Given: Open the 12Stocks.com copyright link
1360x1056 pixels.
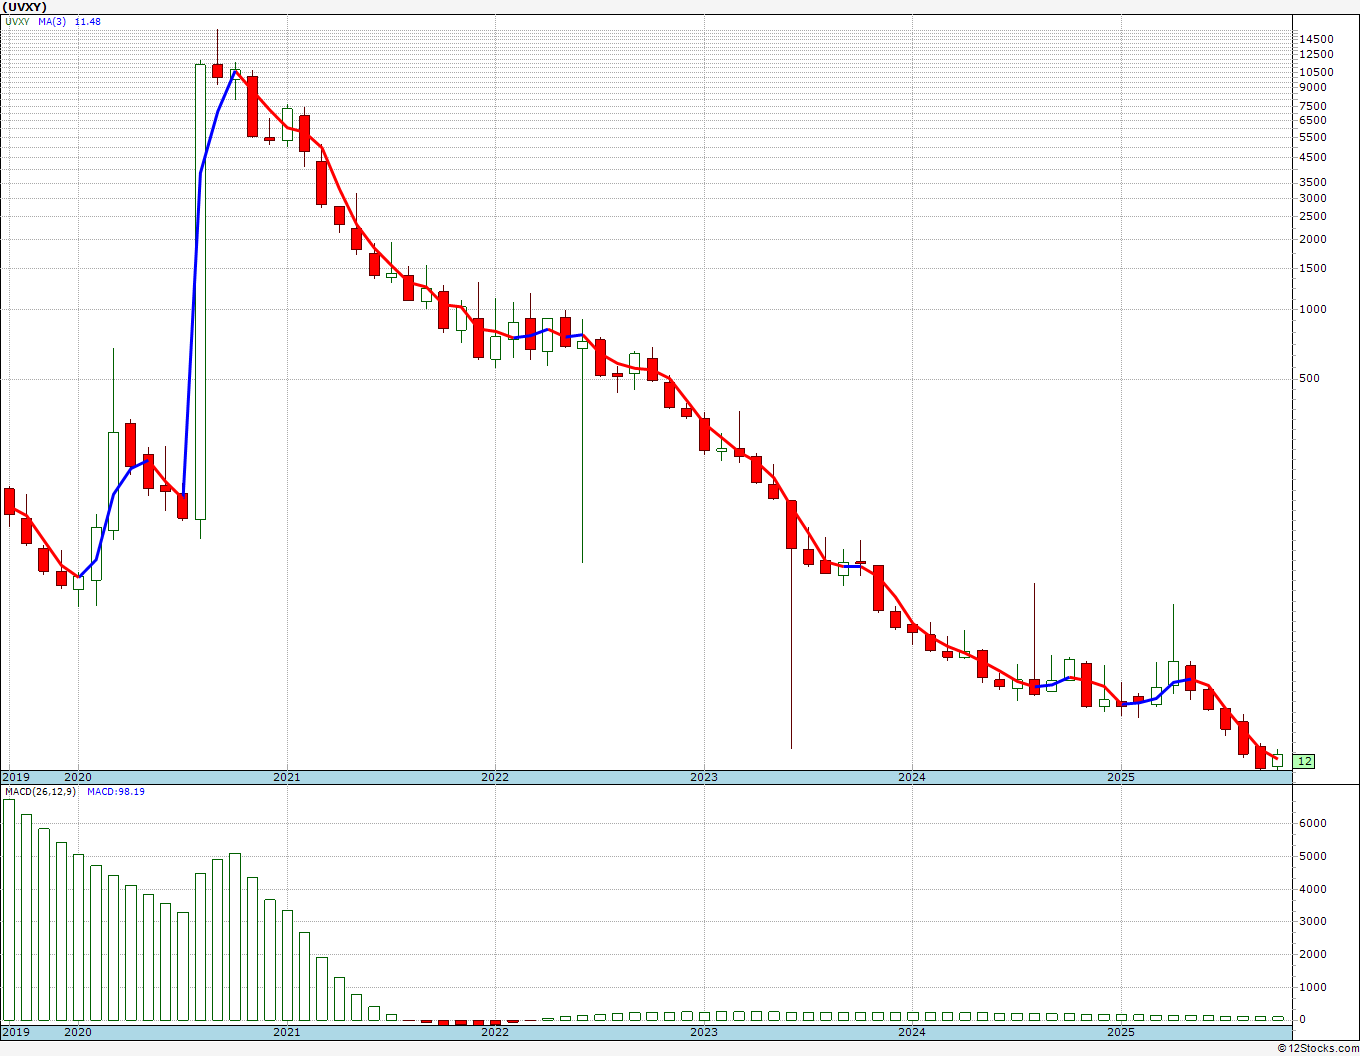Looking at the screenshot, I should click(1318, 1048).
